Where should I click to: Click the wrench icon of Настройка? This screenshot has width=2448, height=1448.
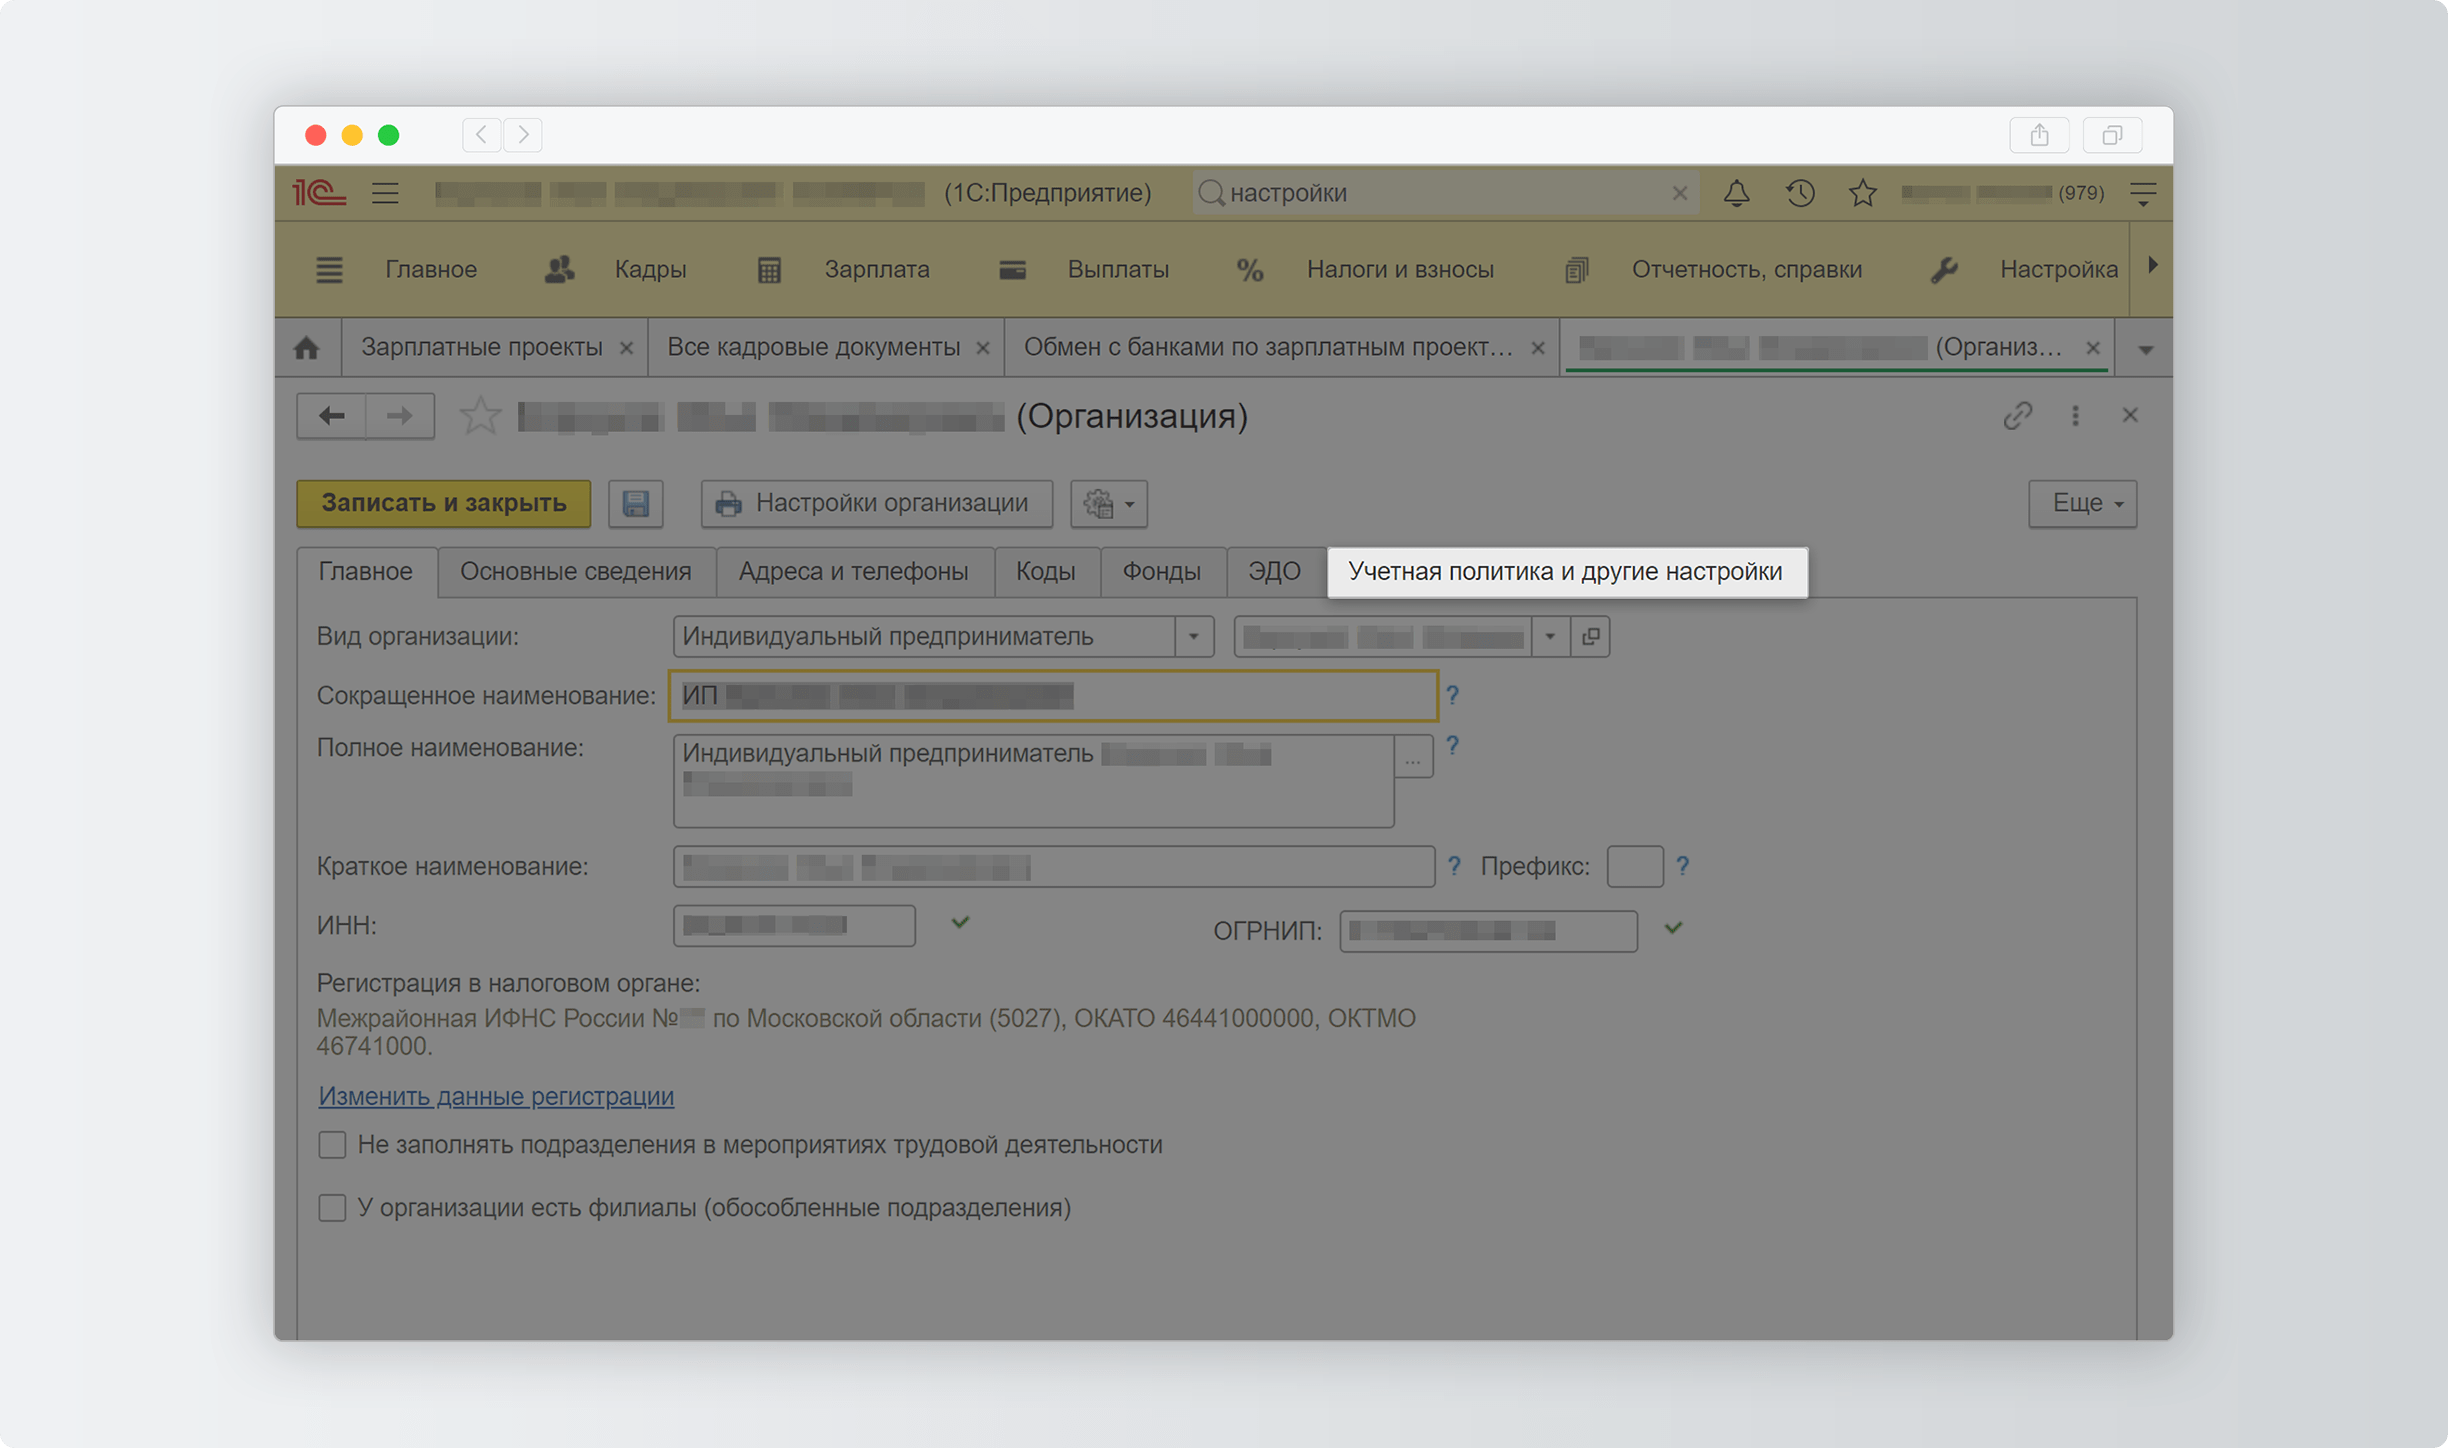(1944, 270)
